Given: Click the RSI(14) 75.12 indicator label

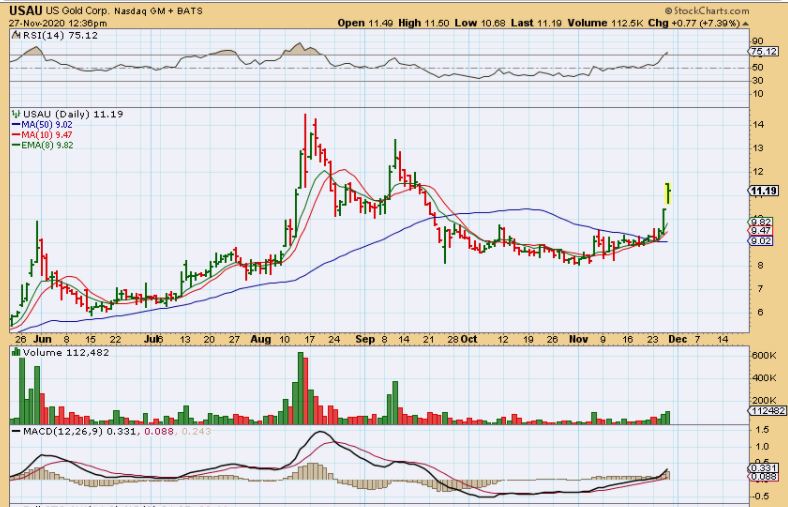Looking at the screenshot, I should [60, 35].
